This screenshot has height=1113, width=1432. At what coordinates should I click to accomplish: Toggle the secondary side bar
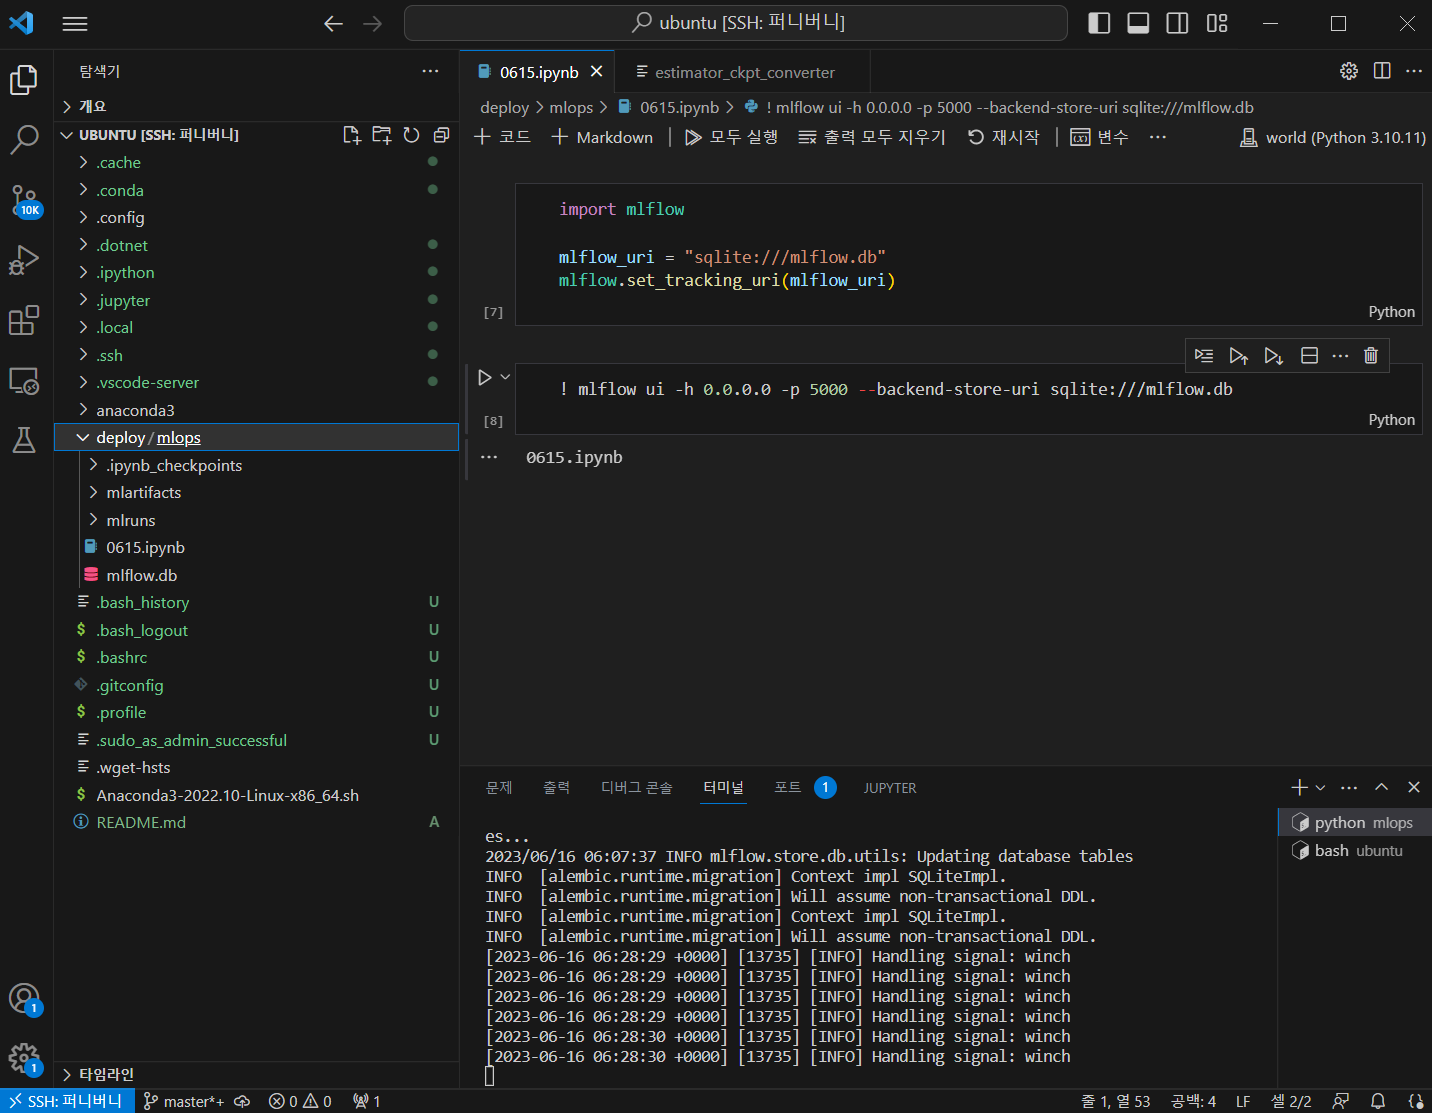point(1177,23)
